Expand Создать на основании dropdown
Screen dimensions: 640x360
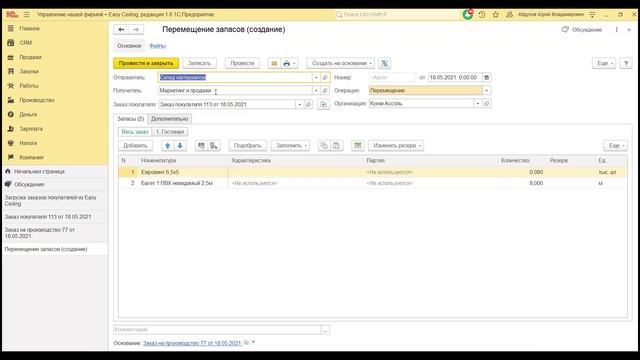coord(340,63)
